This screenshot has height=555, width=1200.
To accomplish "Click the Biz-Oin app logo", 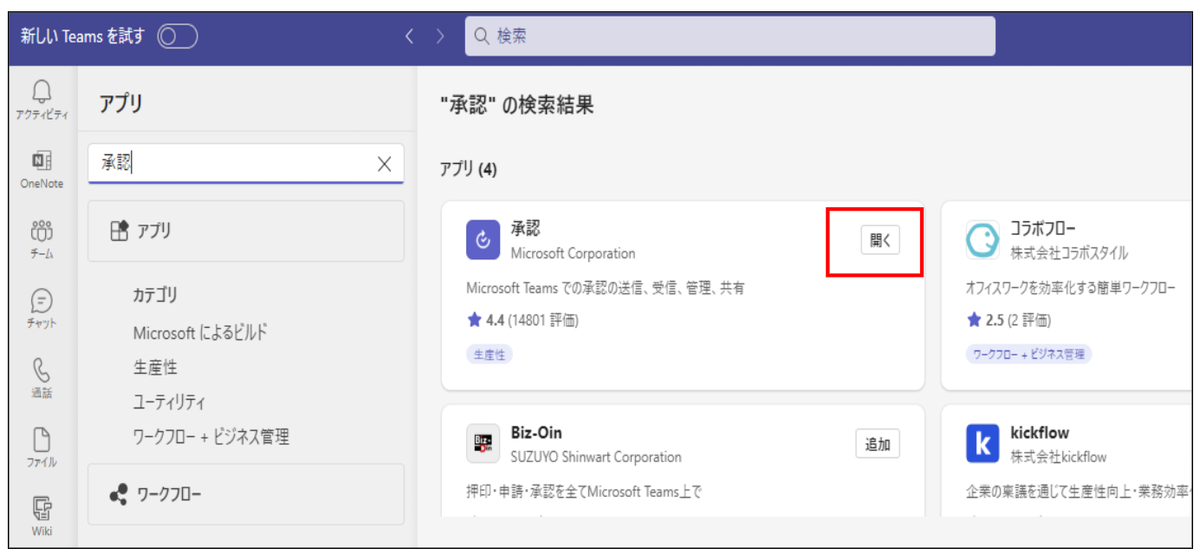I will coord(483,445).
